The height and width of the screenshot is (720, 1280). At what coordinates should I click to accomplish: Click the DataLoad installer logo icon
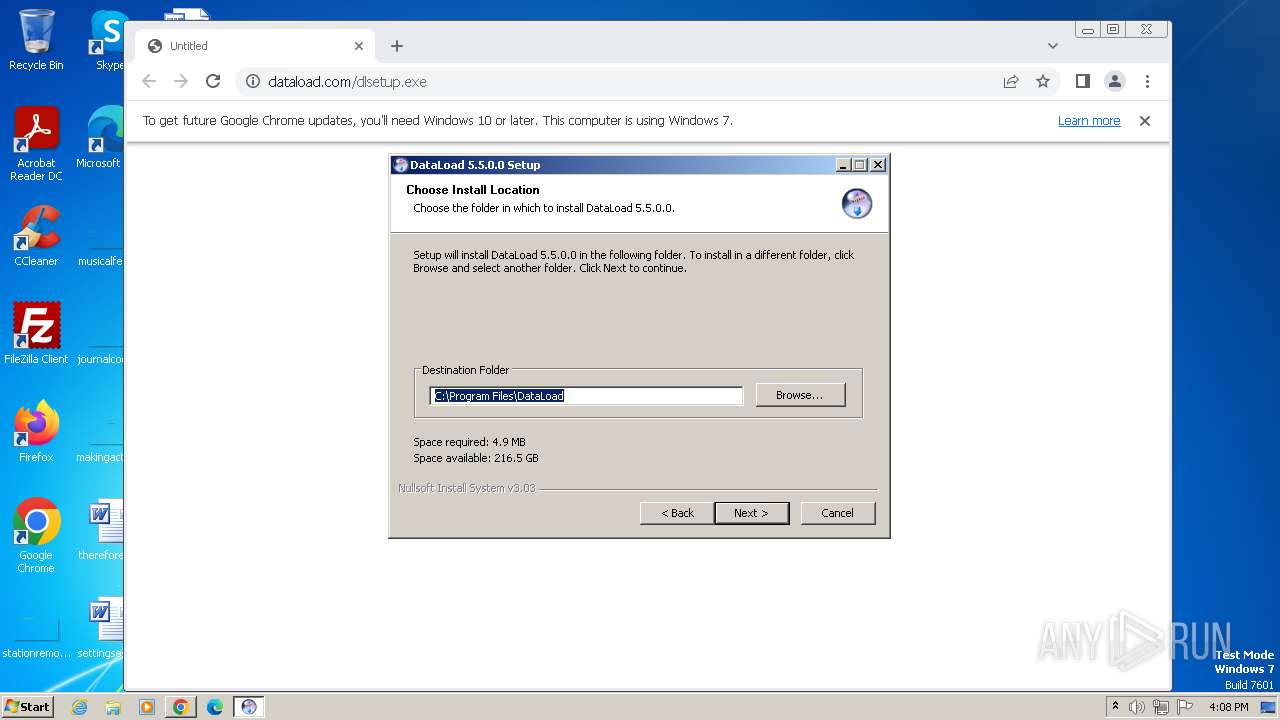[857, 204]
